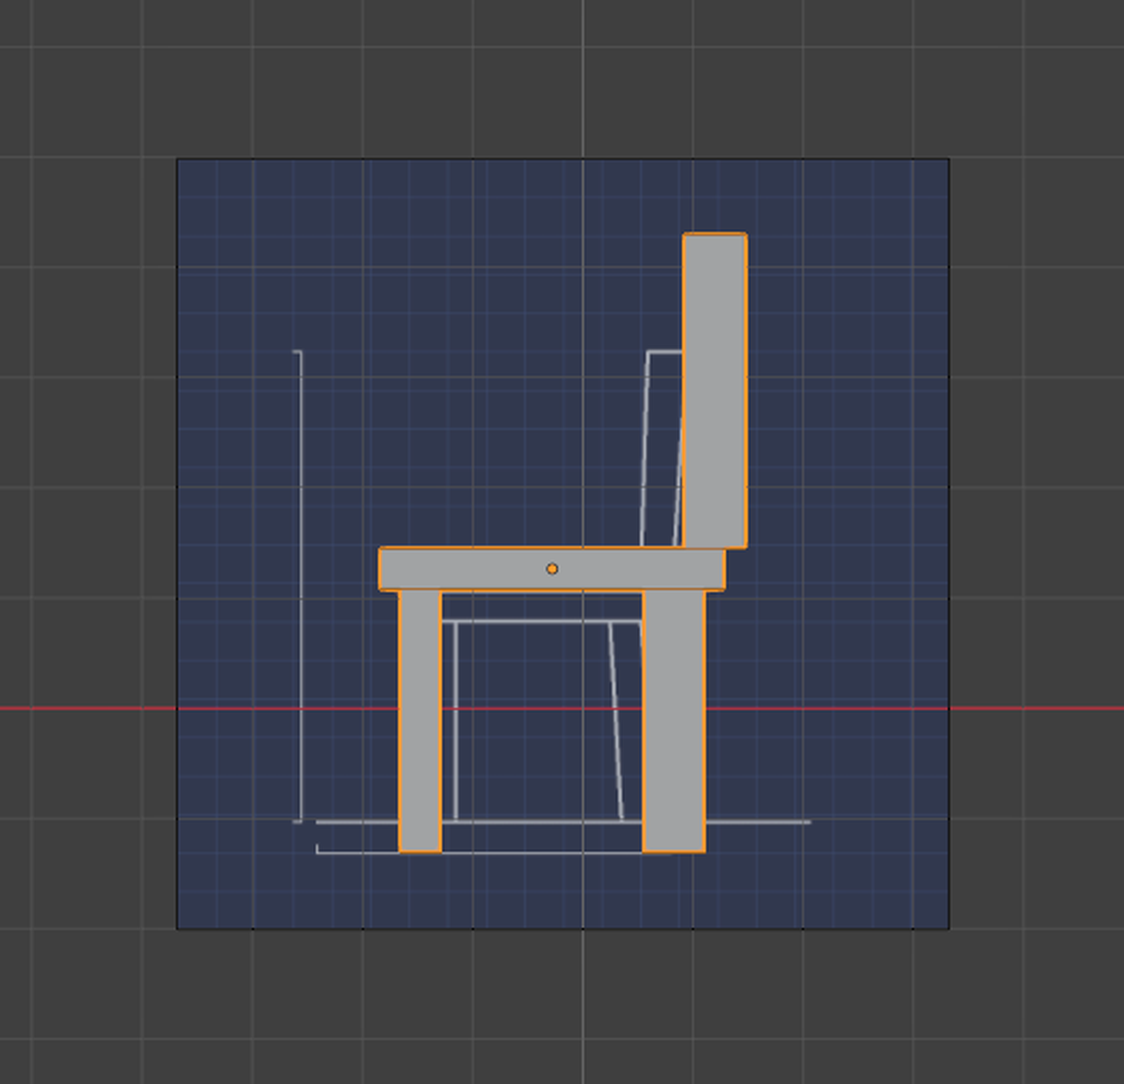Click the chair's horizontal seat slab
1124x1084 pixels.
[552, 569]
